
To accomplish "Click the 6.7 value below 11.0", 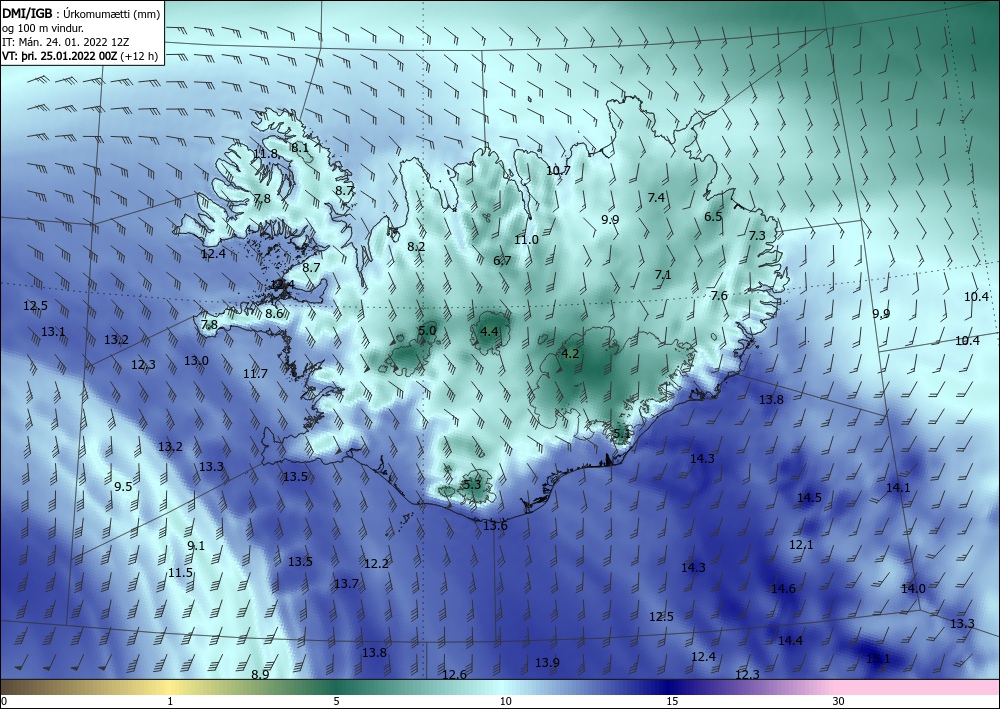I will pyautogui.click(x=502, y=261).
